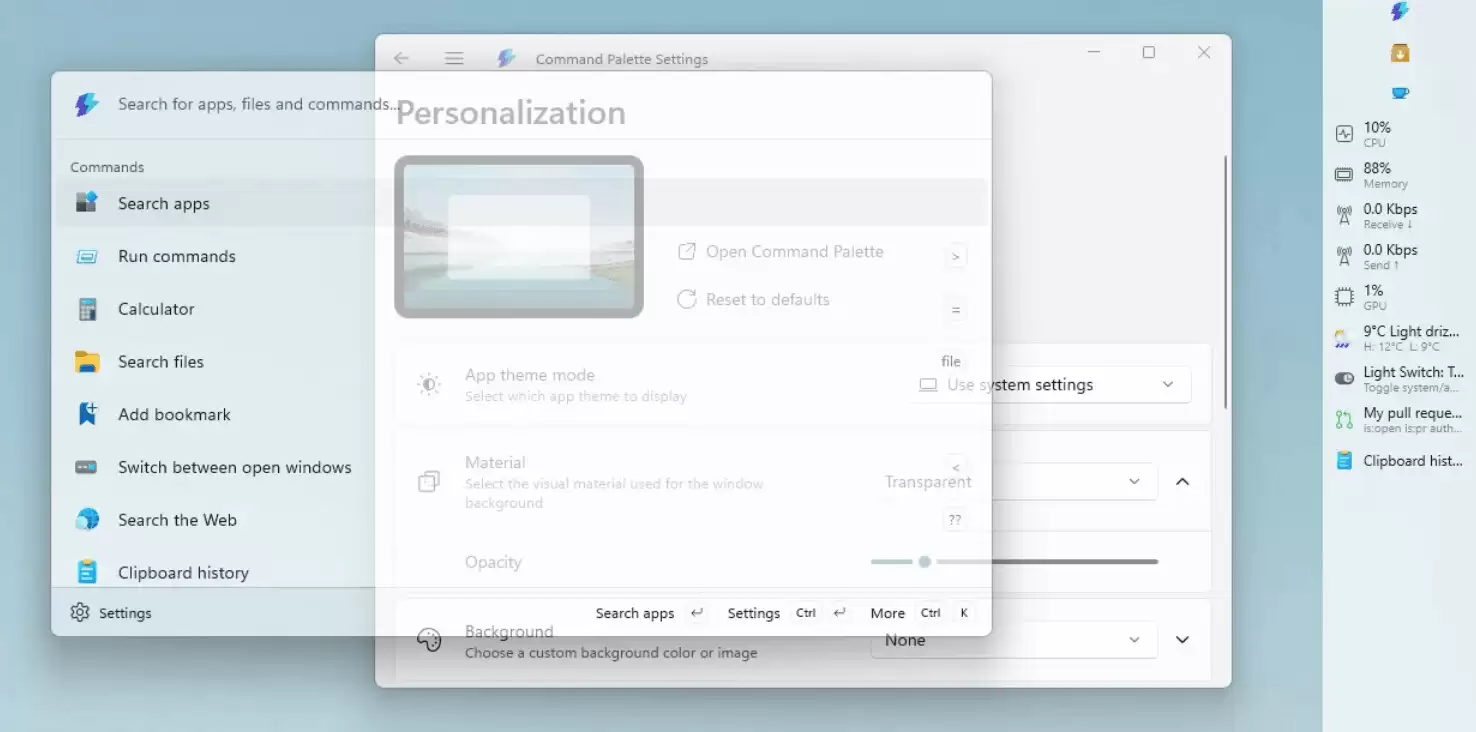Viewport: 1476px width, 732px height.
Task: Click the CPU usage widget in dock
Action: click(x=1398, y=134)
